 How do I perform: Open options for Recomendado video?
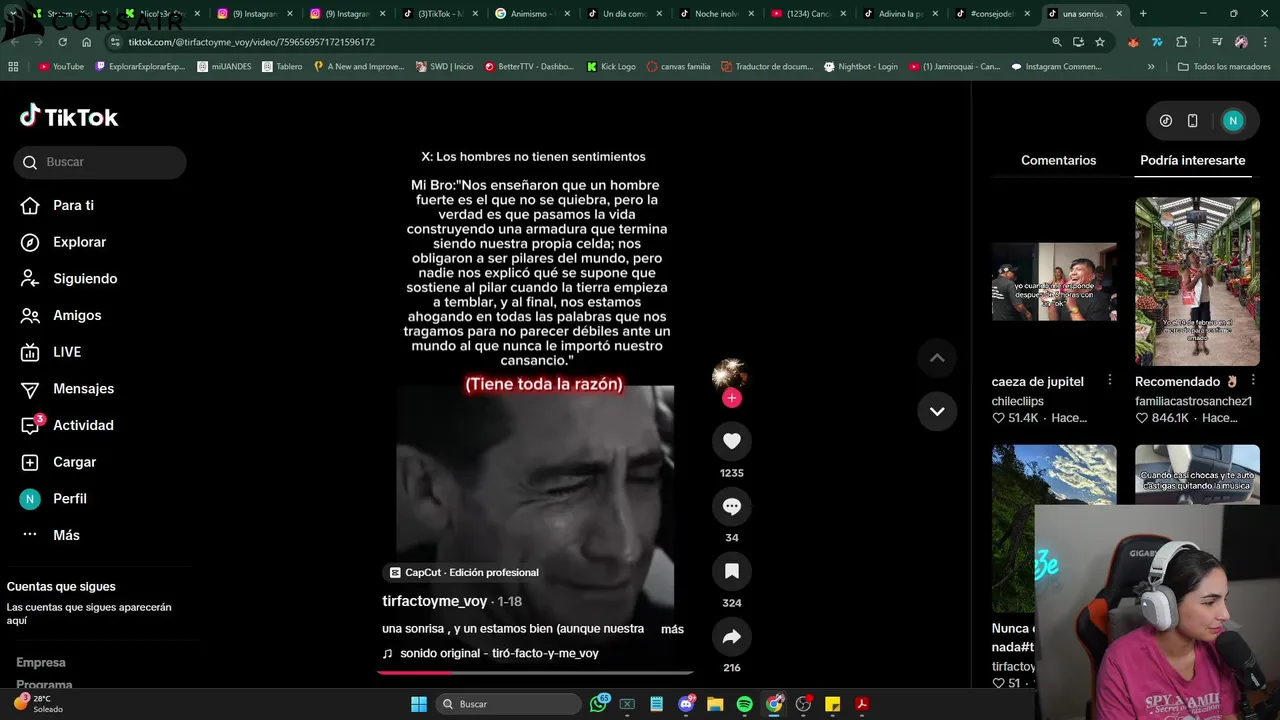point(1252,381)
